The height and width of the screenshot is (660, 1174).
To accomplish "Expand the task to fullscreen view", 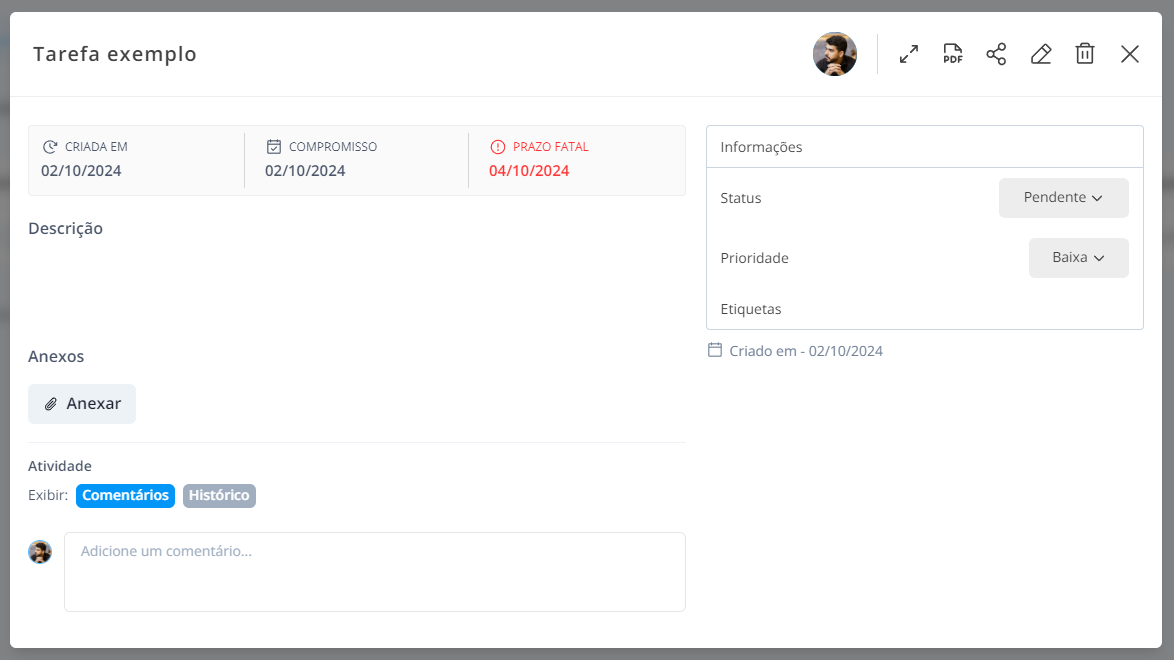I will click(908, 54).
